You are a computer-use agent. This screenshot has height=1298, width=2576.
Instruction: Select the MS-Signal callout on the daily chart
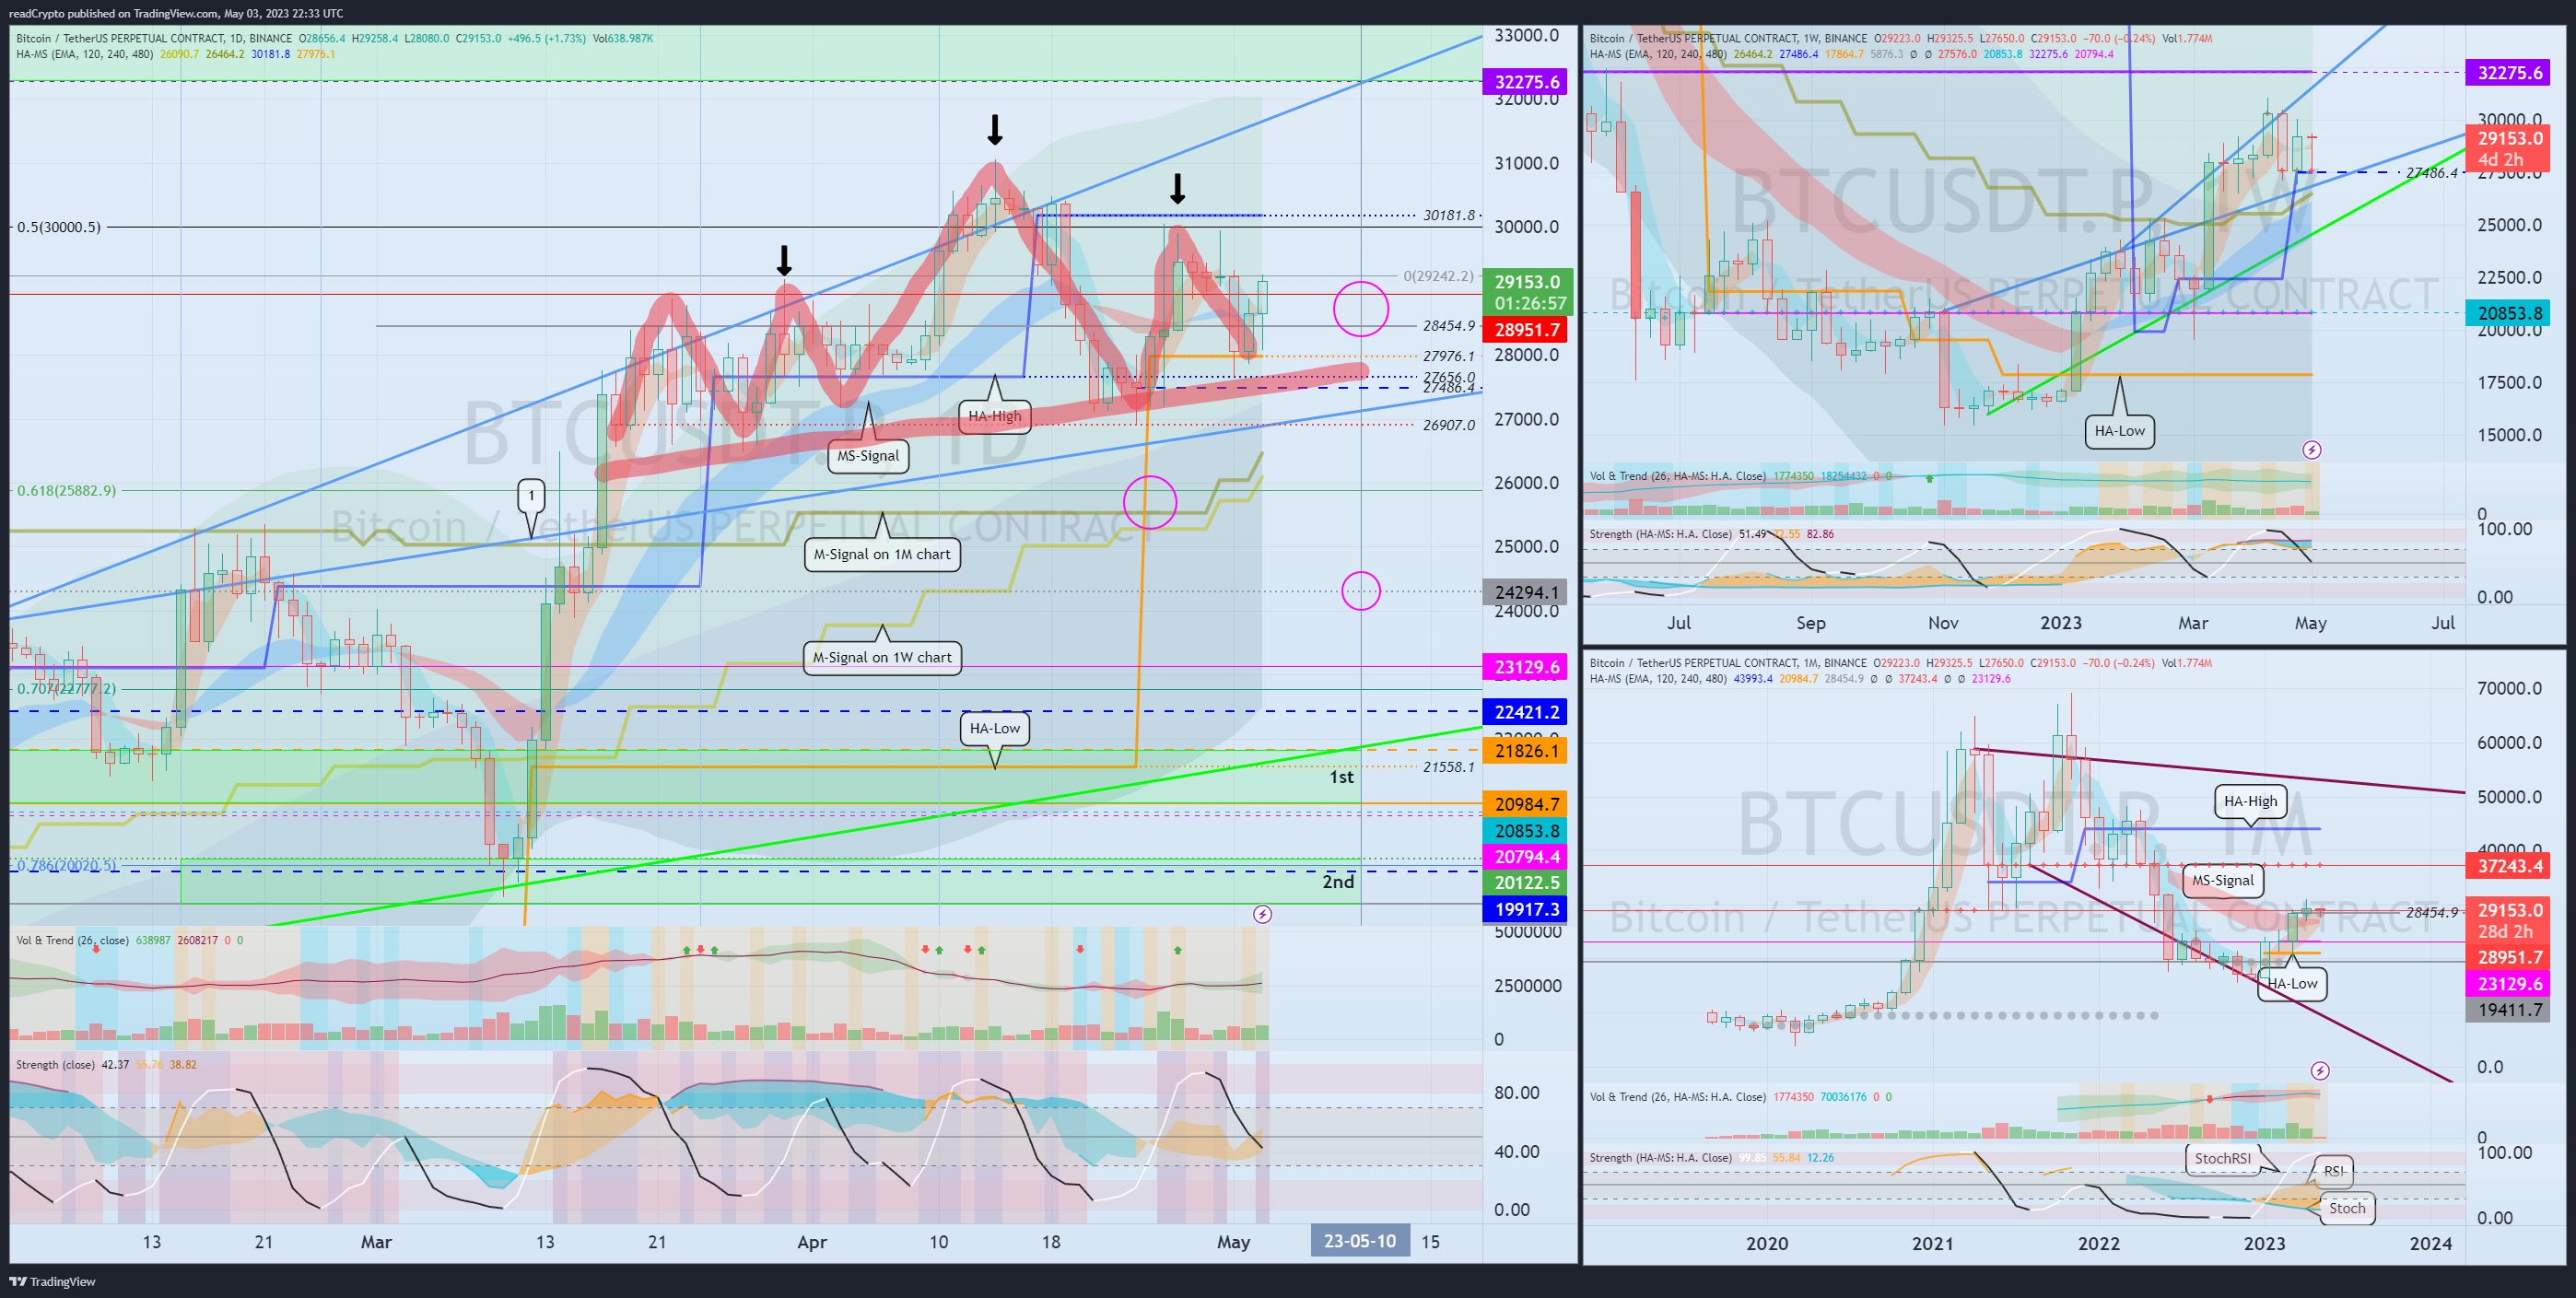pos(868,456)
